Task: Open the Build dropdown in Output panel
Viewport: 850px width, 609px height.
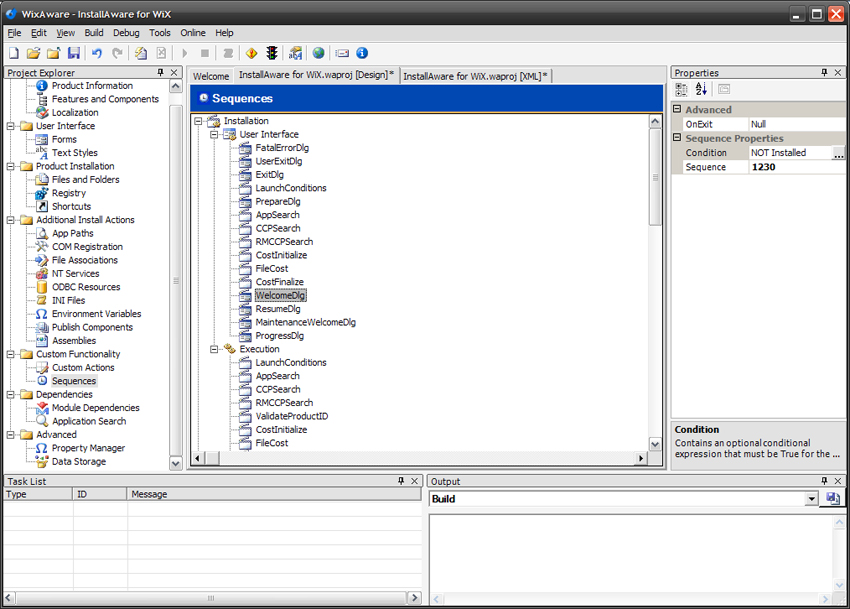Action: pyautogui.click(x=812, y=498)
